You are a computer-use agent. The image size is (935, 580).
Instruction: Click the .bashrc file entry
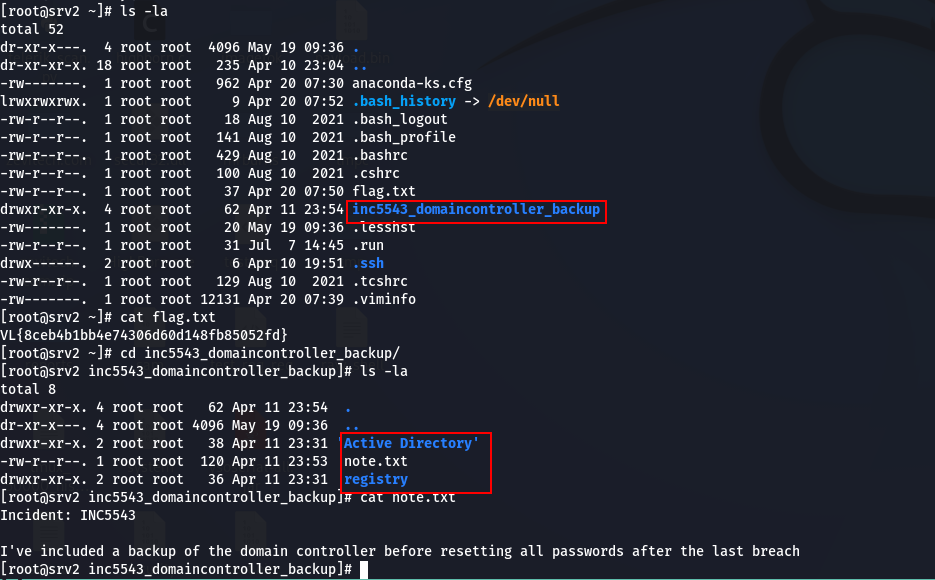click(x=380, y=156)
